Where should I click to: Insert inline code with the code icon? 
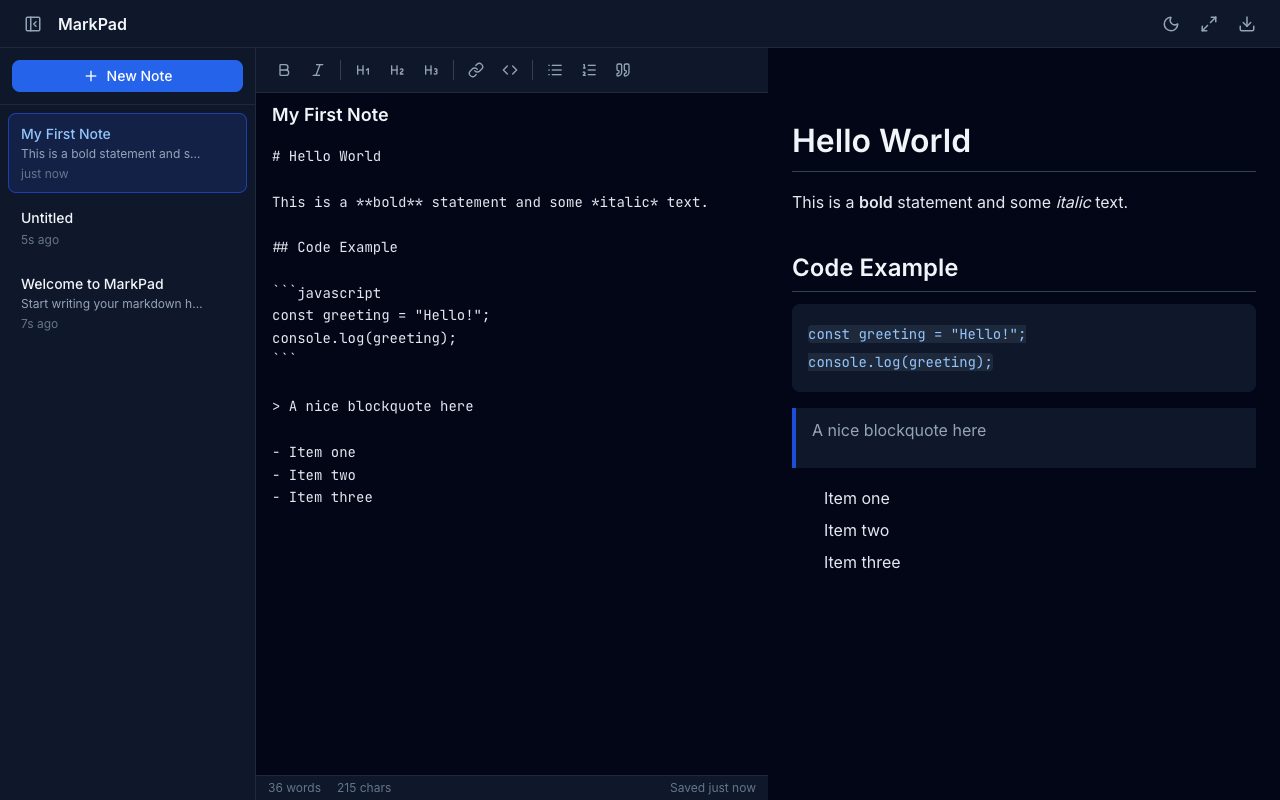click(x=510, y=70)
